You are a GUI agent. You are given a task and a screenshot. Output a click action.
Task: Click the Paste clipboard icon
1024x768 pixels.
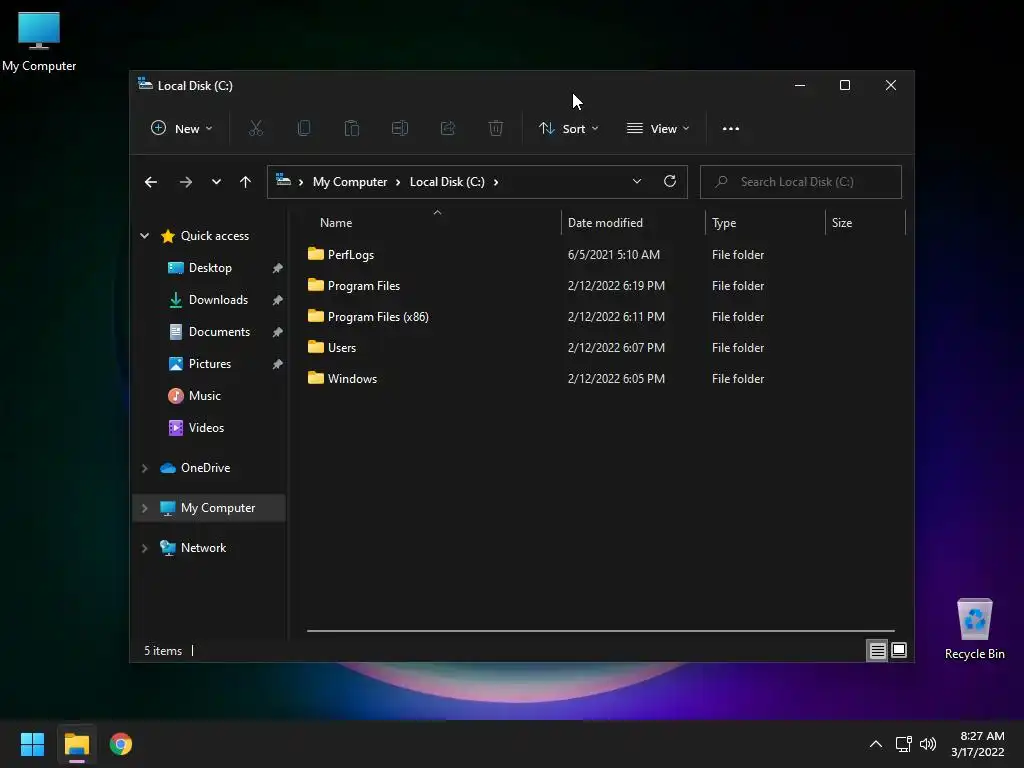351,129
